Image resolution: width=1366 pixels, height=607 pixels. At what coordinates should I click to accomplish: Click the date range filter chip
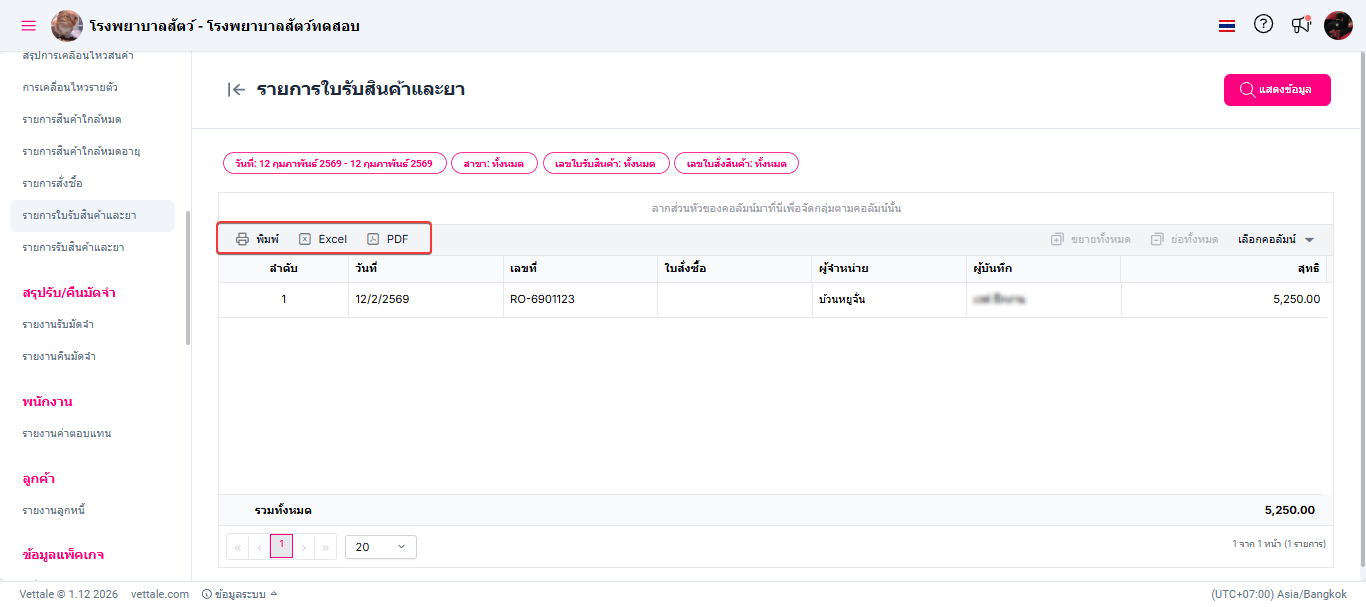[x=334, y=163]
